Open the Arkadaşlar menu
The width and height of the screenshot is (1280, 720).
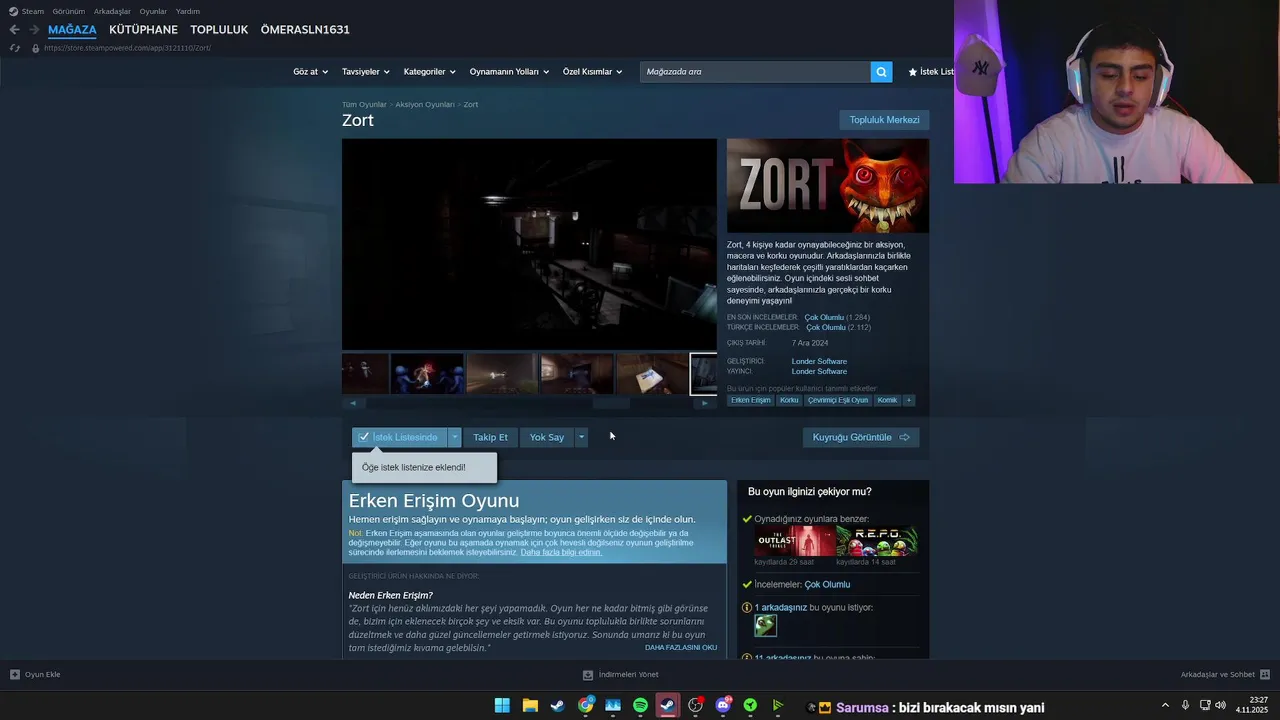[x=112, y=11]
